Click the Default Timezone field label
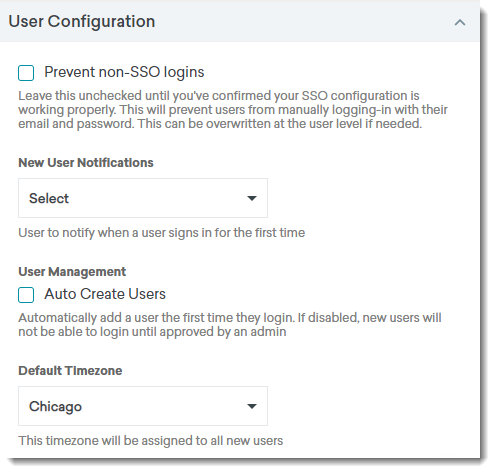The height and width of the screenshot is (473, 495). [70, 371]
